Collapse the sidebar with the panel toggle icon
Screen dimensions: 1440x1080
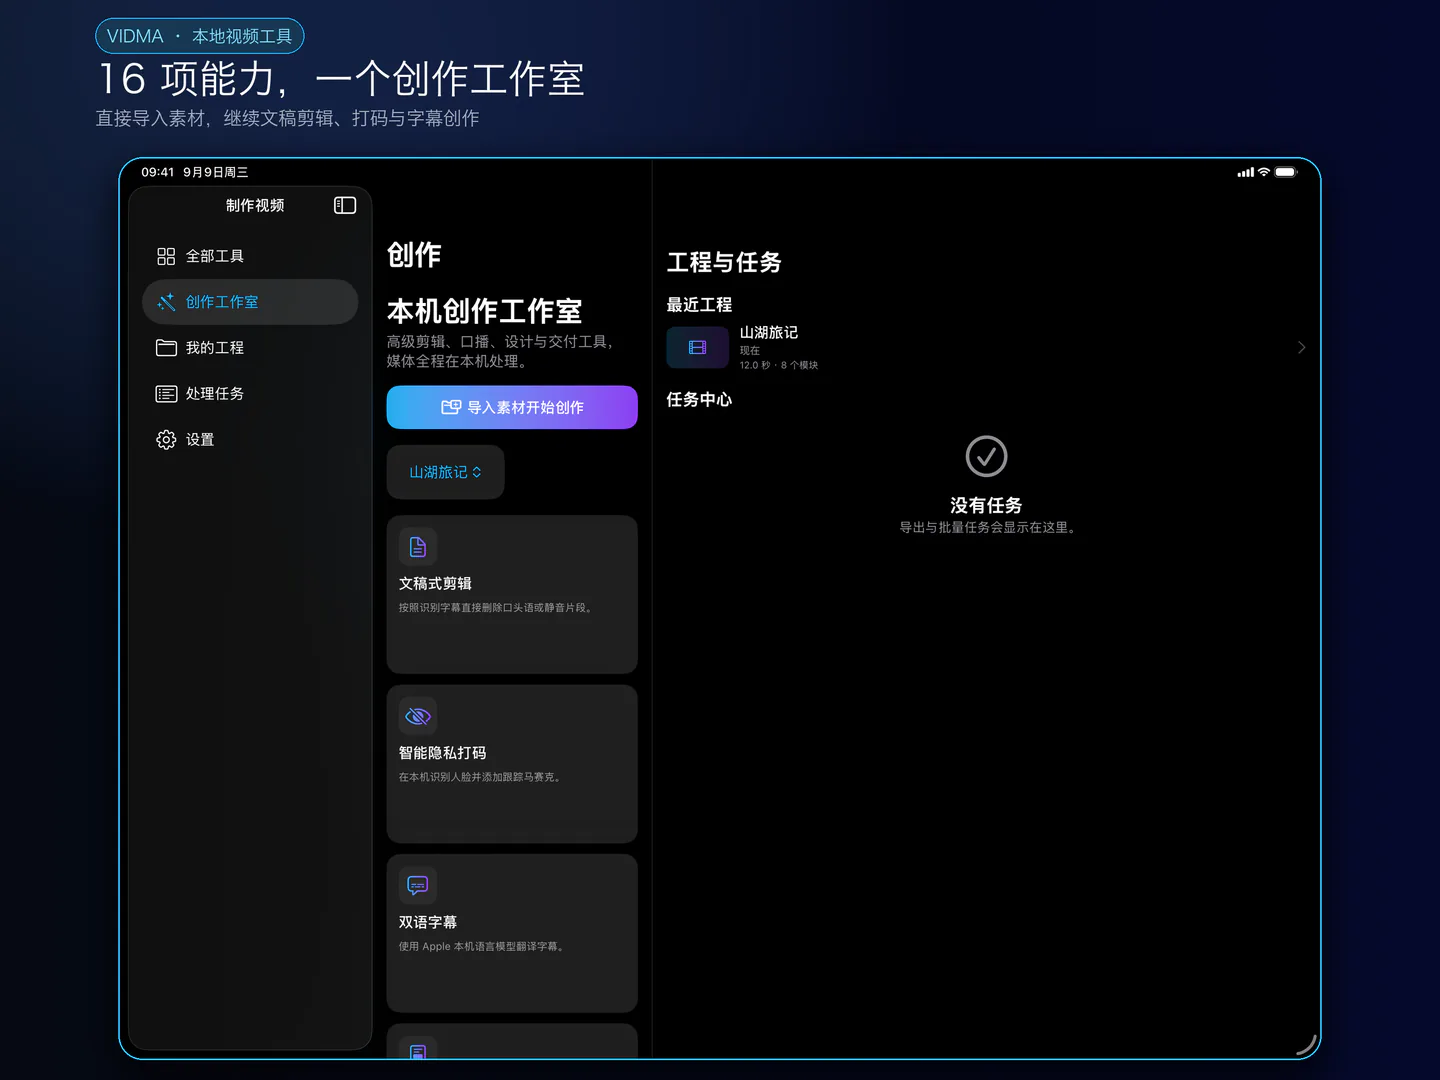coord(345,205)
